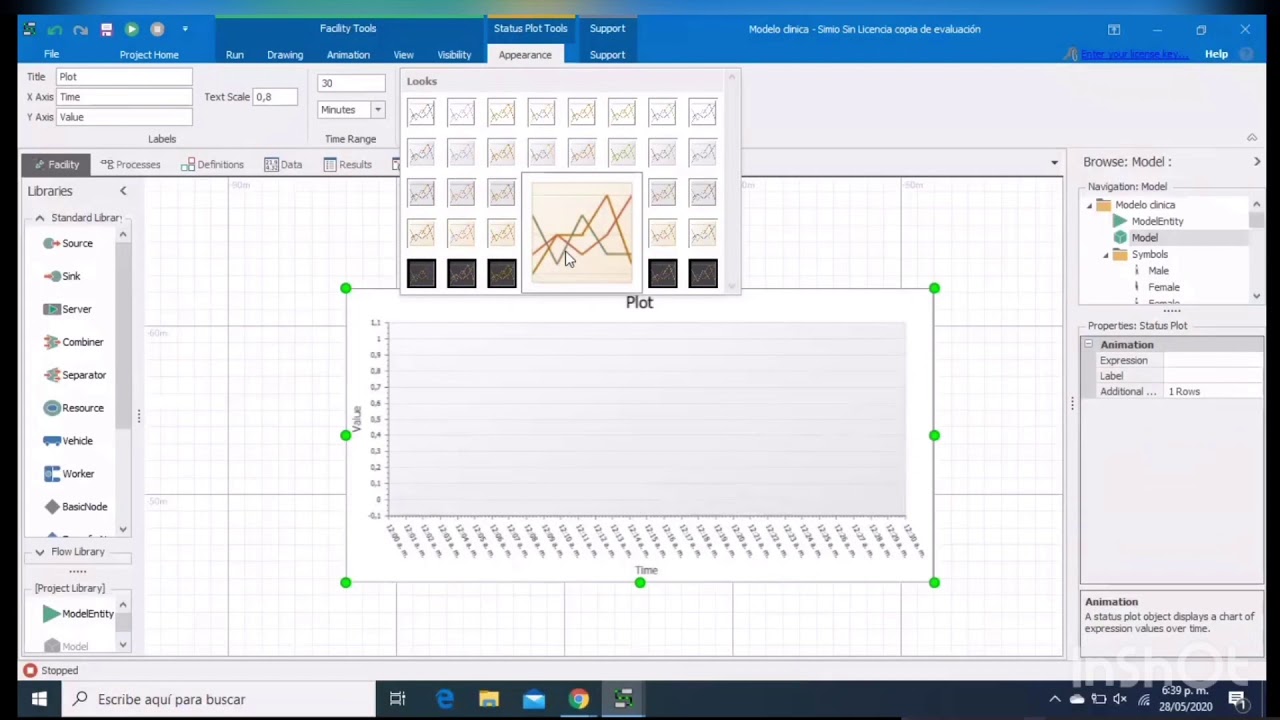This screenshot has height=720, width=1280.
Task: Click the Expression property value field
Action: (1213, 360)
